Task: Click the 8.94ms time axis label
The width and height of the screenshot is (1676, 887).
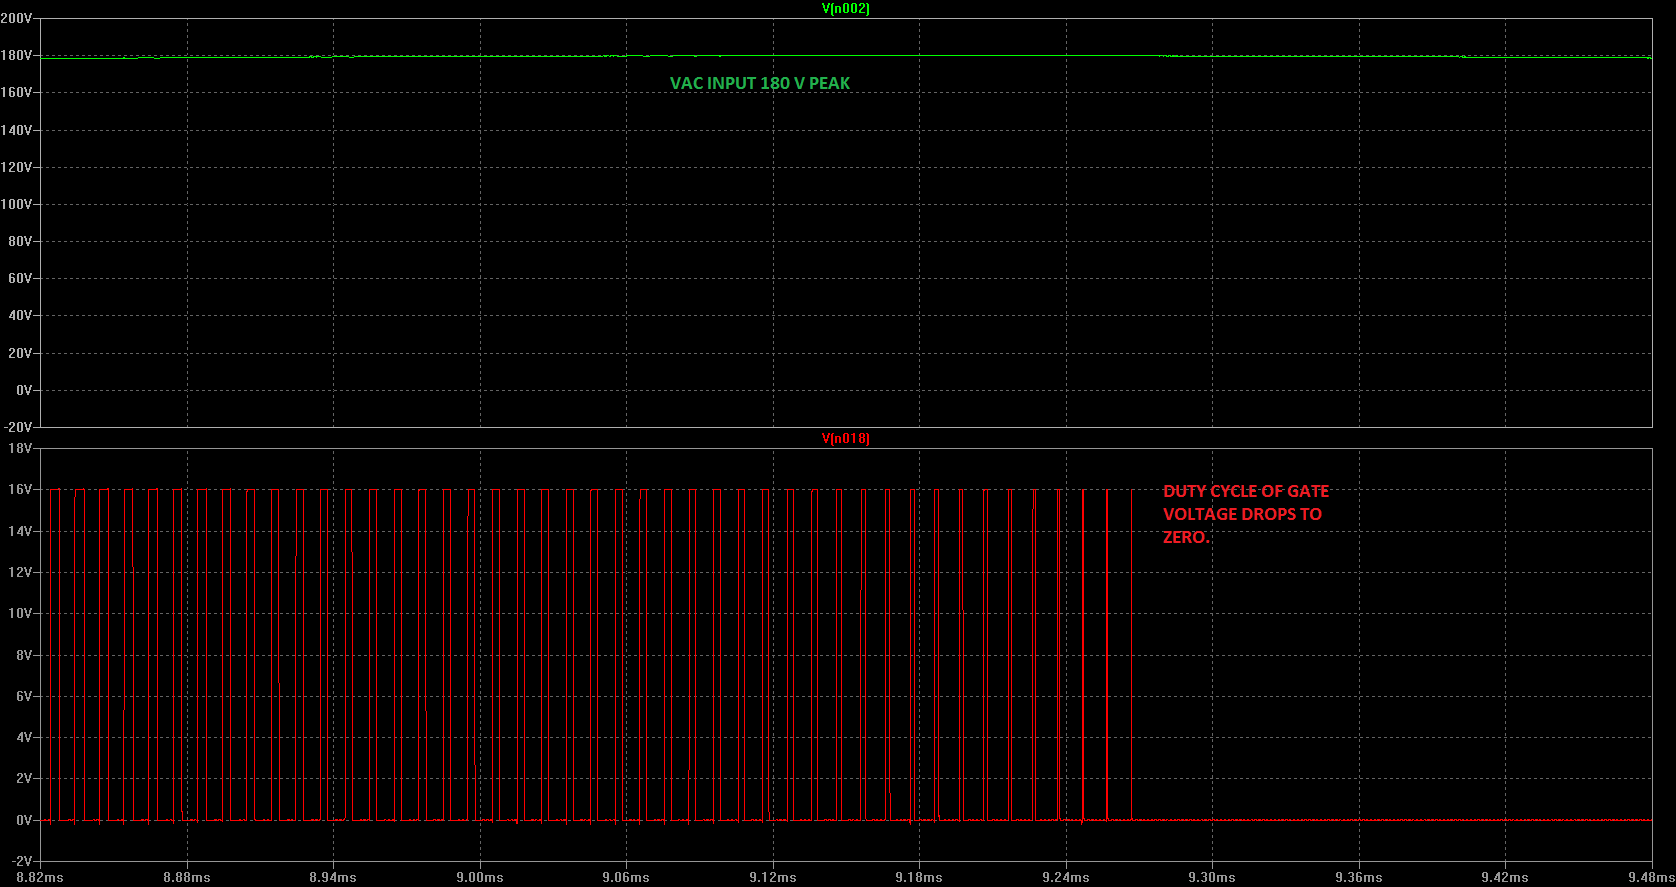Action: click(x=333, y=877)
